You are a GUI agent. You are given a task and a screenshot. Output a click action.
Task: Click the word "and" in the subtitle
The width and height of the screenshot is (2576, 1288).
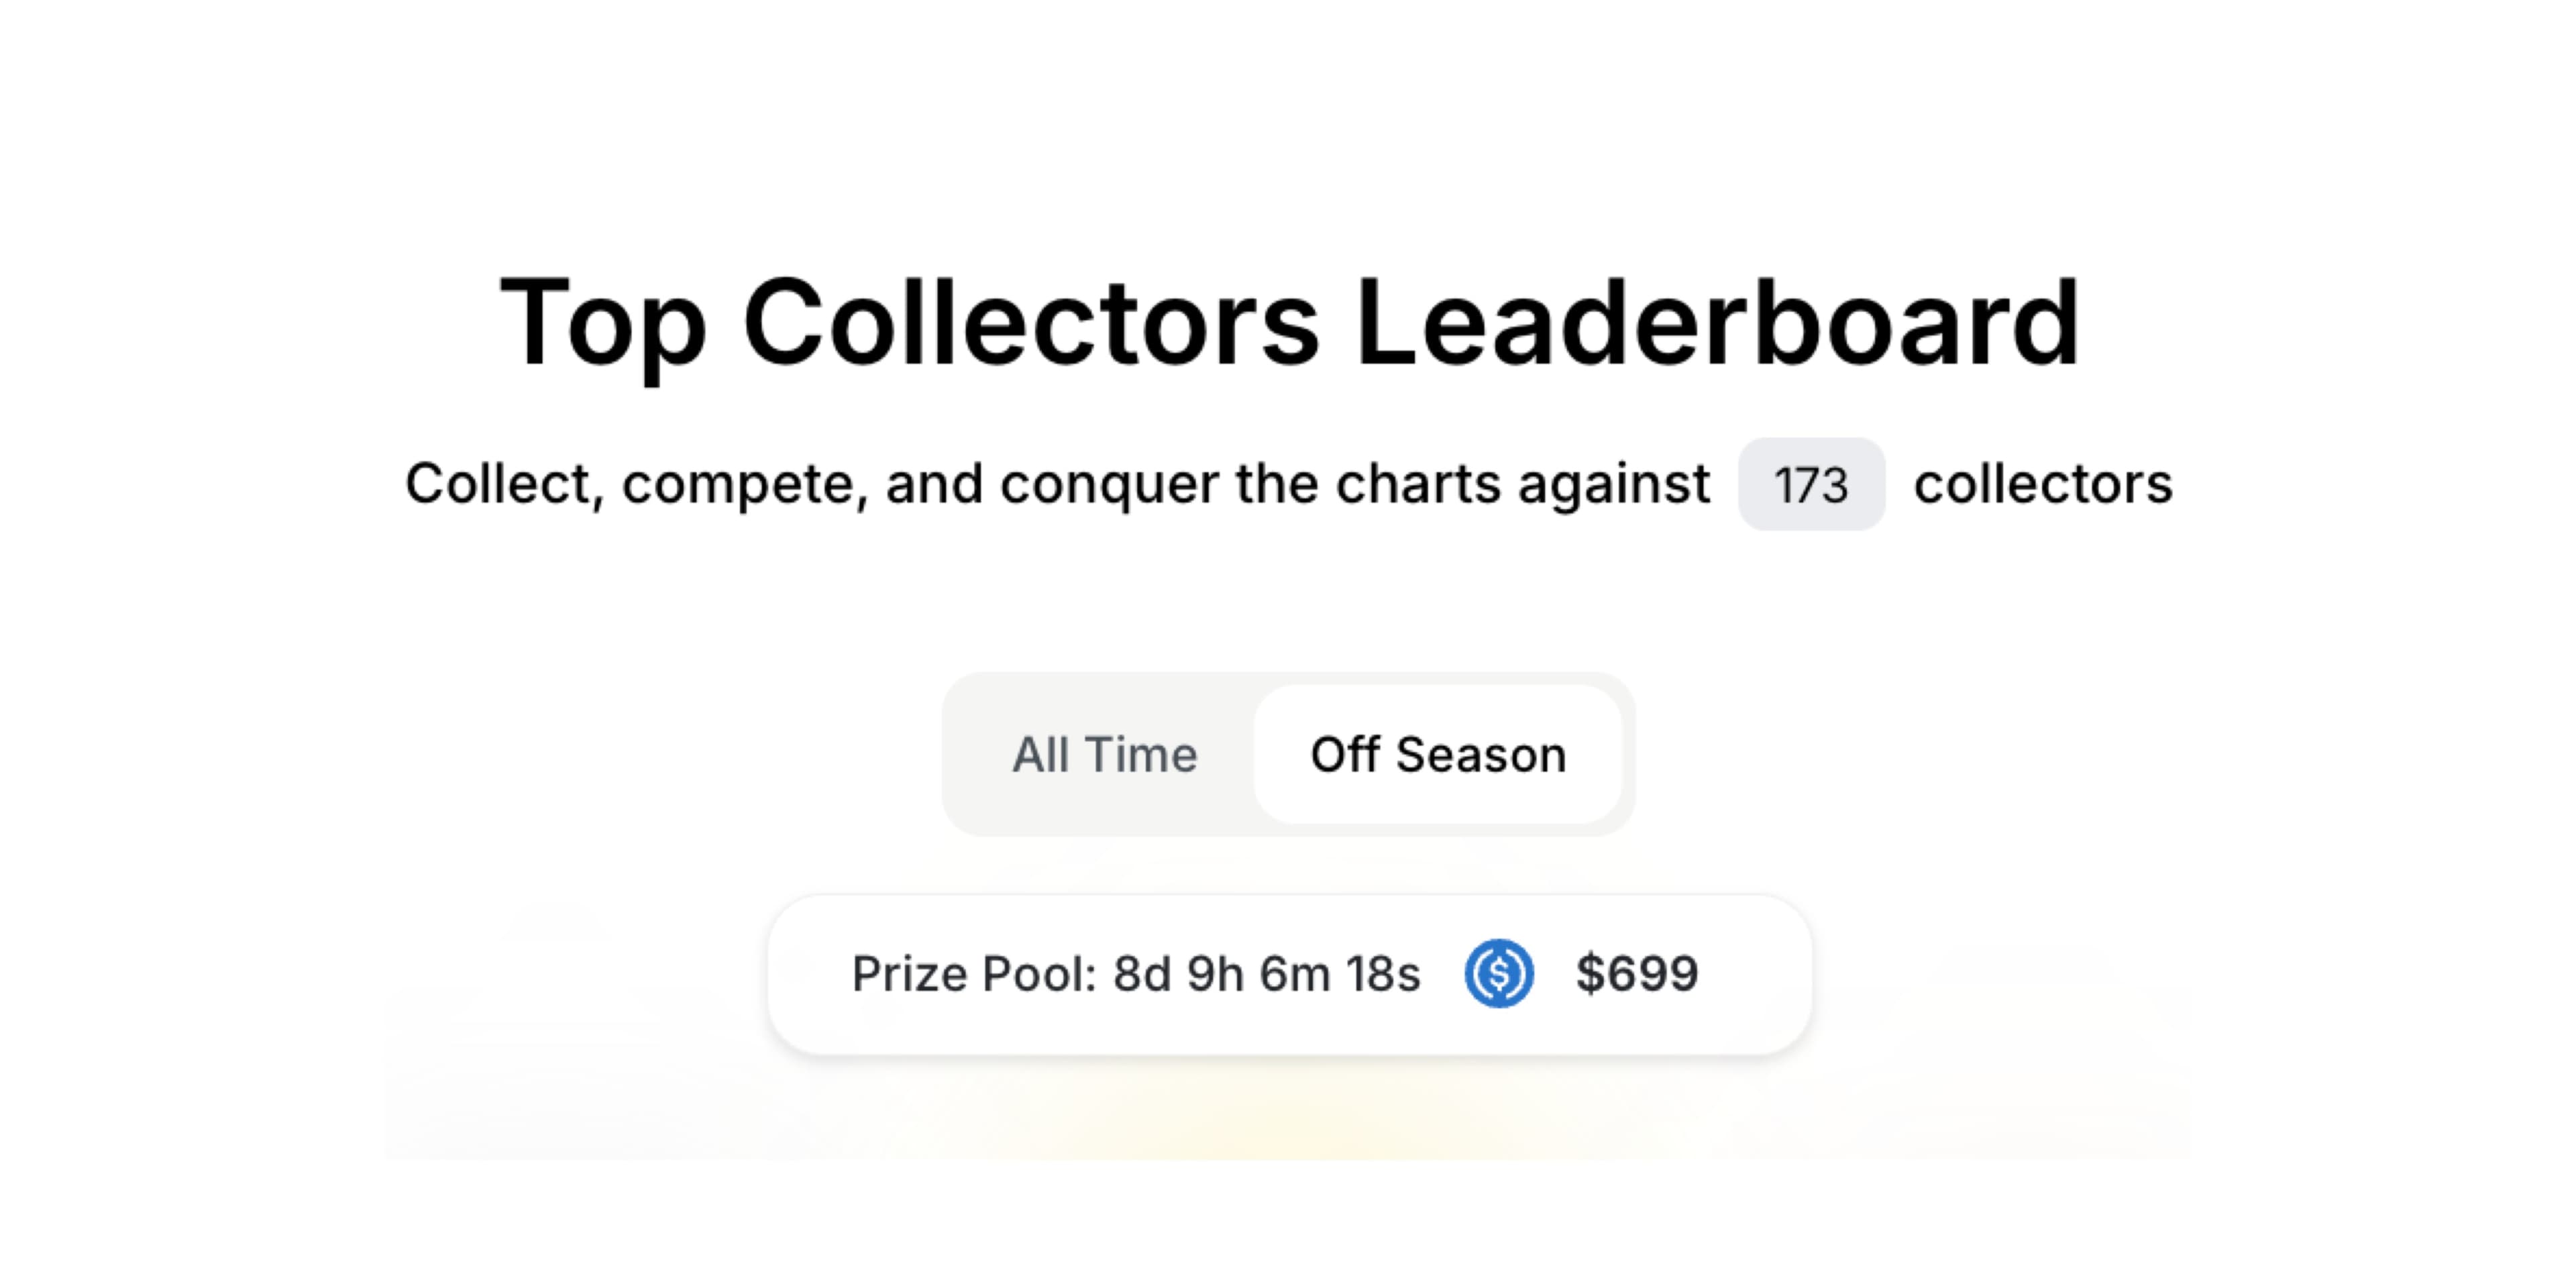934,484
